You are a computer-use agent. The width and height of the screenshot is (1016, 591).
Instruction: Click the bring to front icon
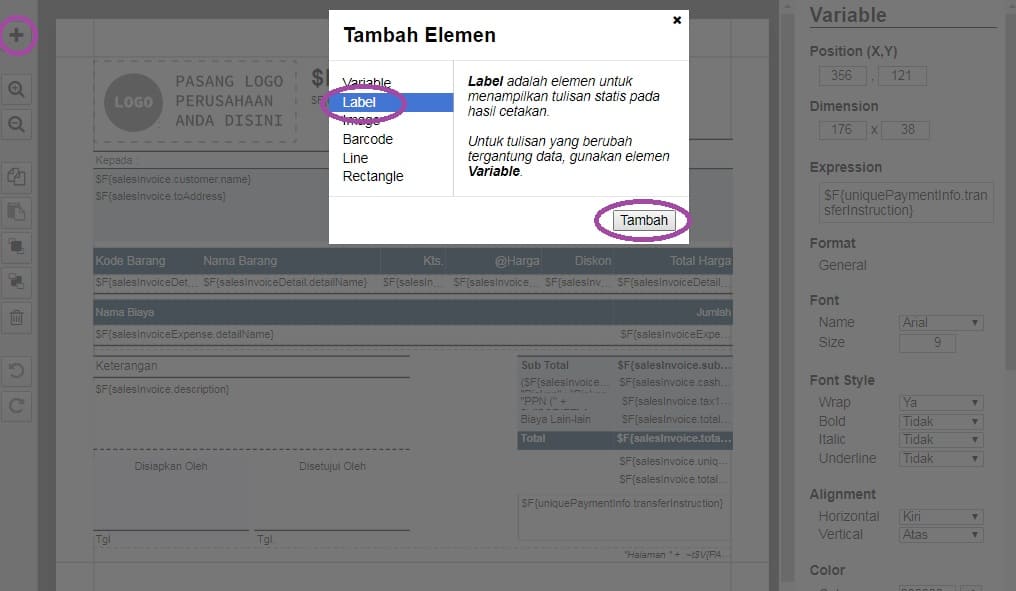tap(17, 247)
